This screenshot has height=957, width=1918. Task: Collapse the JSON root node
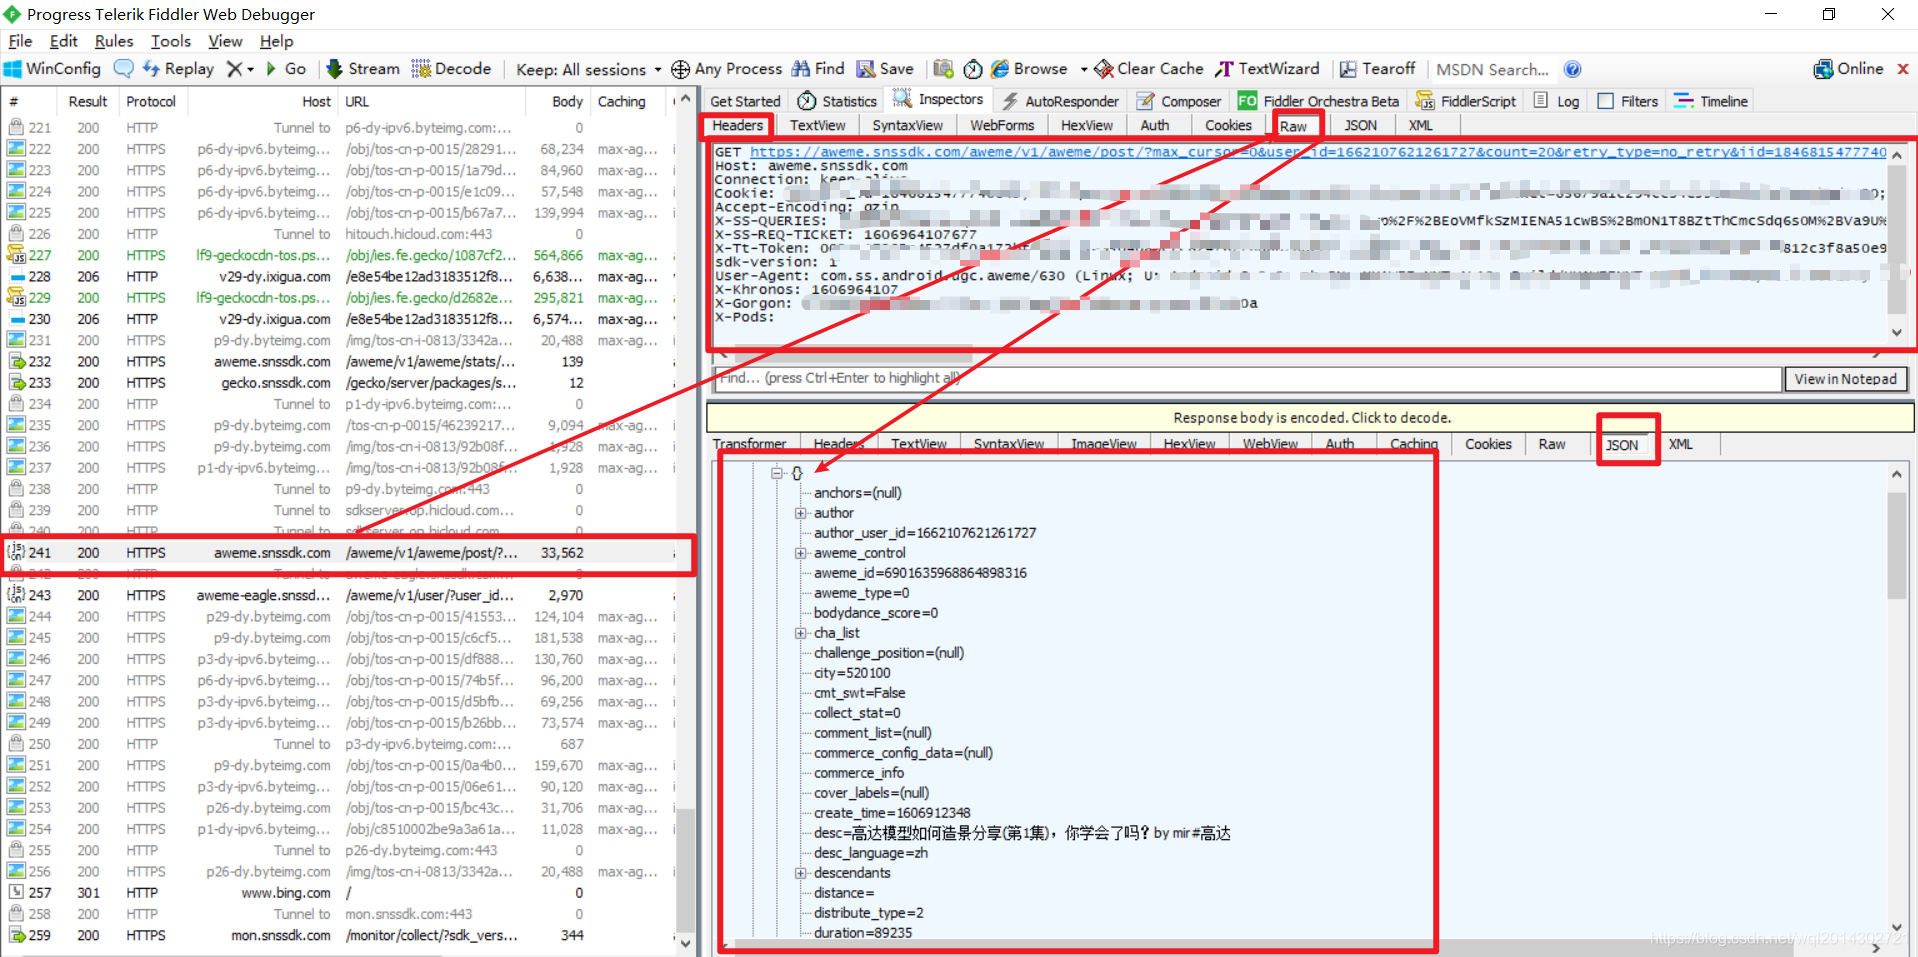pyautogui.click(x=777, y=473)
